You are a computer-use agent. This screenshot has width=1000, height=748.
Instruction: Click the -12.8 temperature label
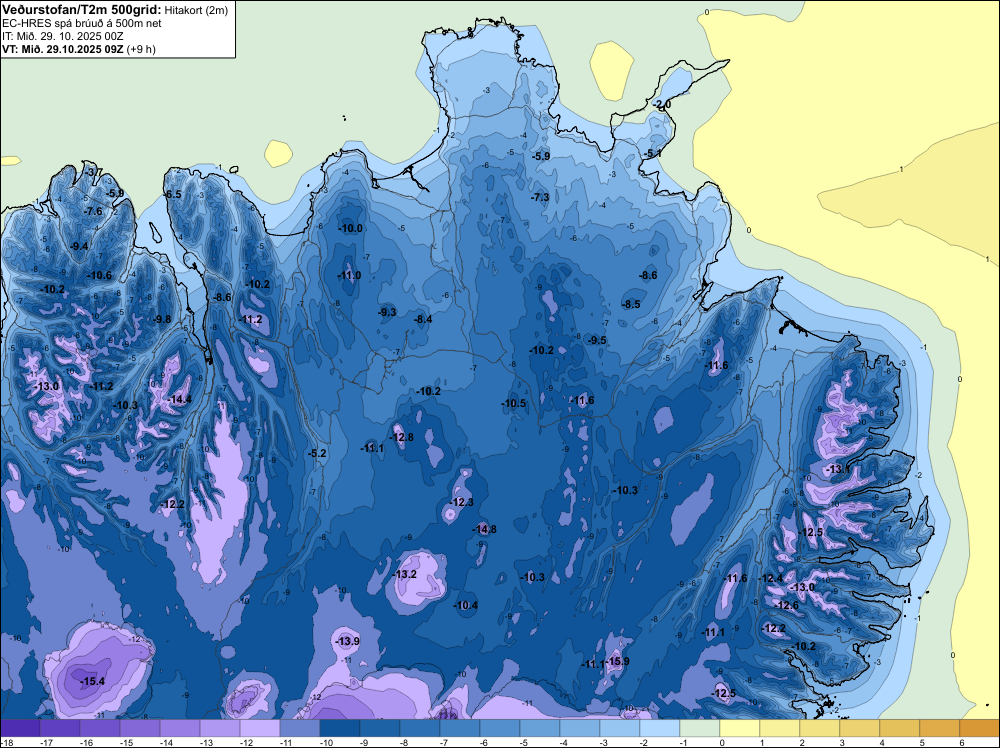click(402, 437)
